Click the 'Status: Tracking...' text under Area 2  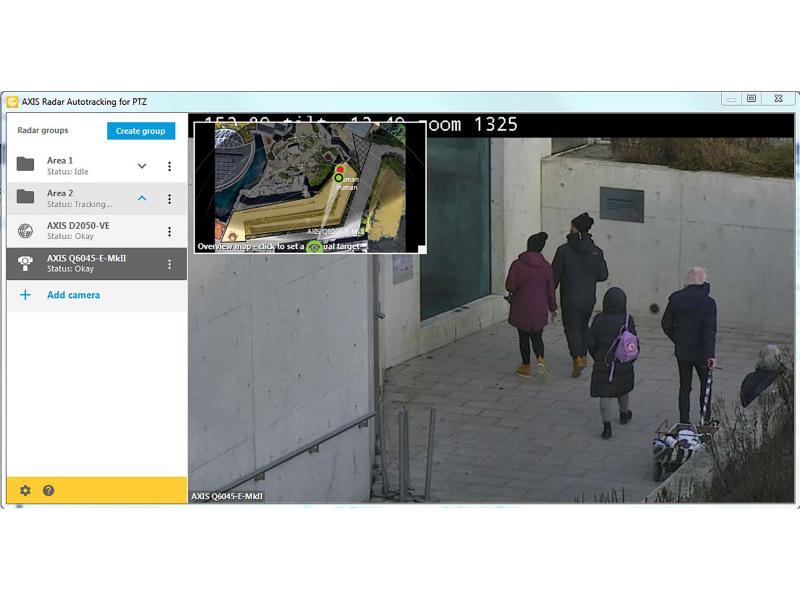80,204
